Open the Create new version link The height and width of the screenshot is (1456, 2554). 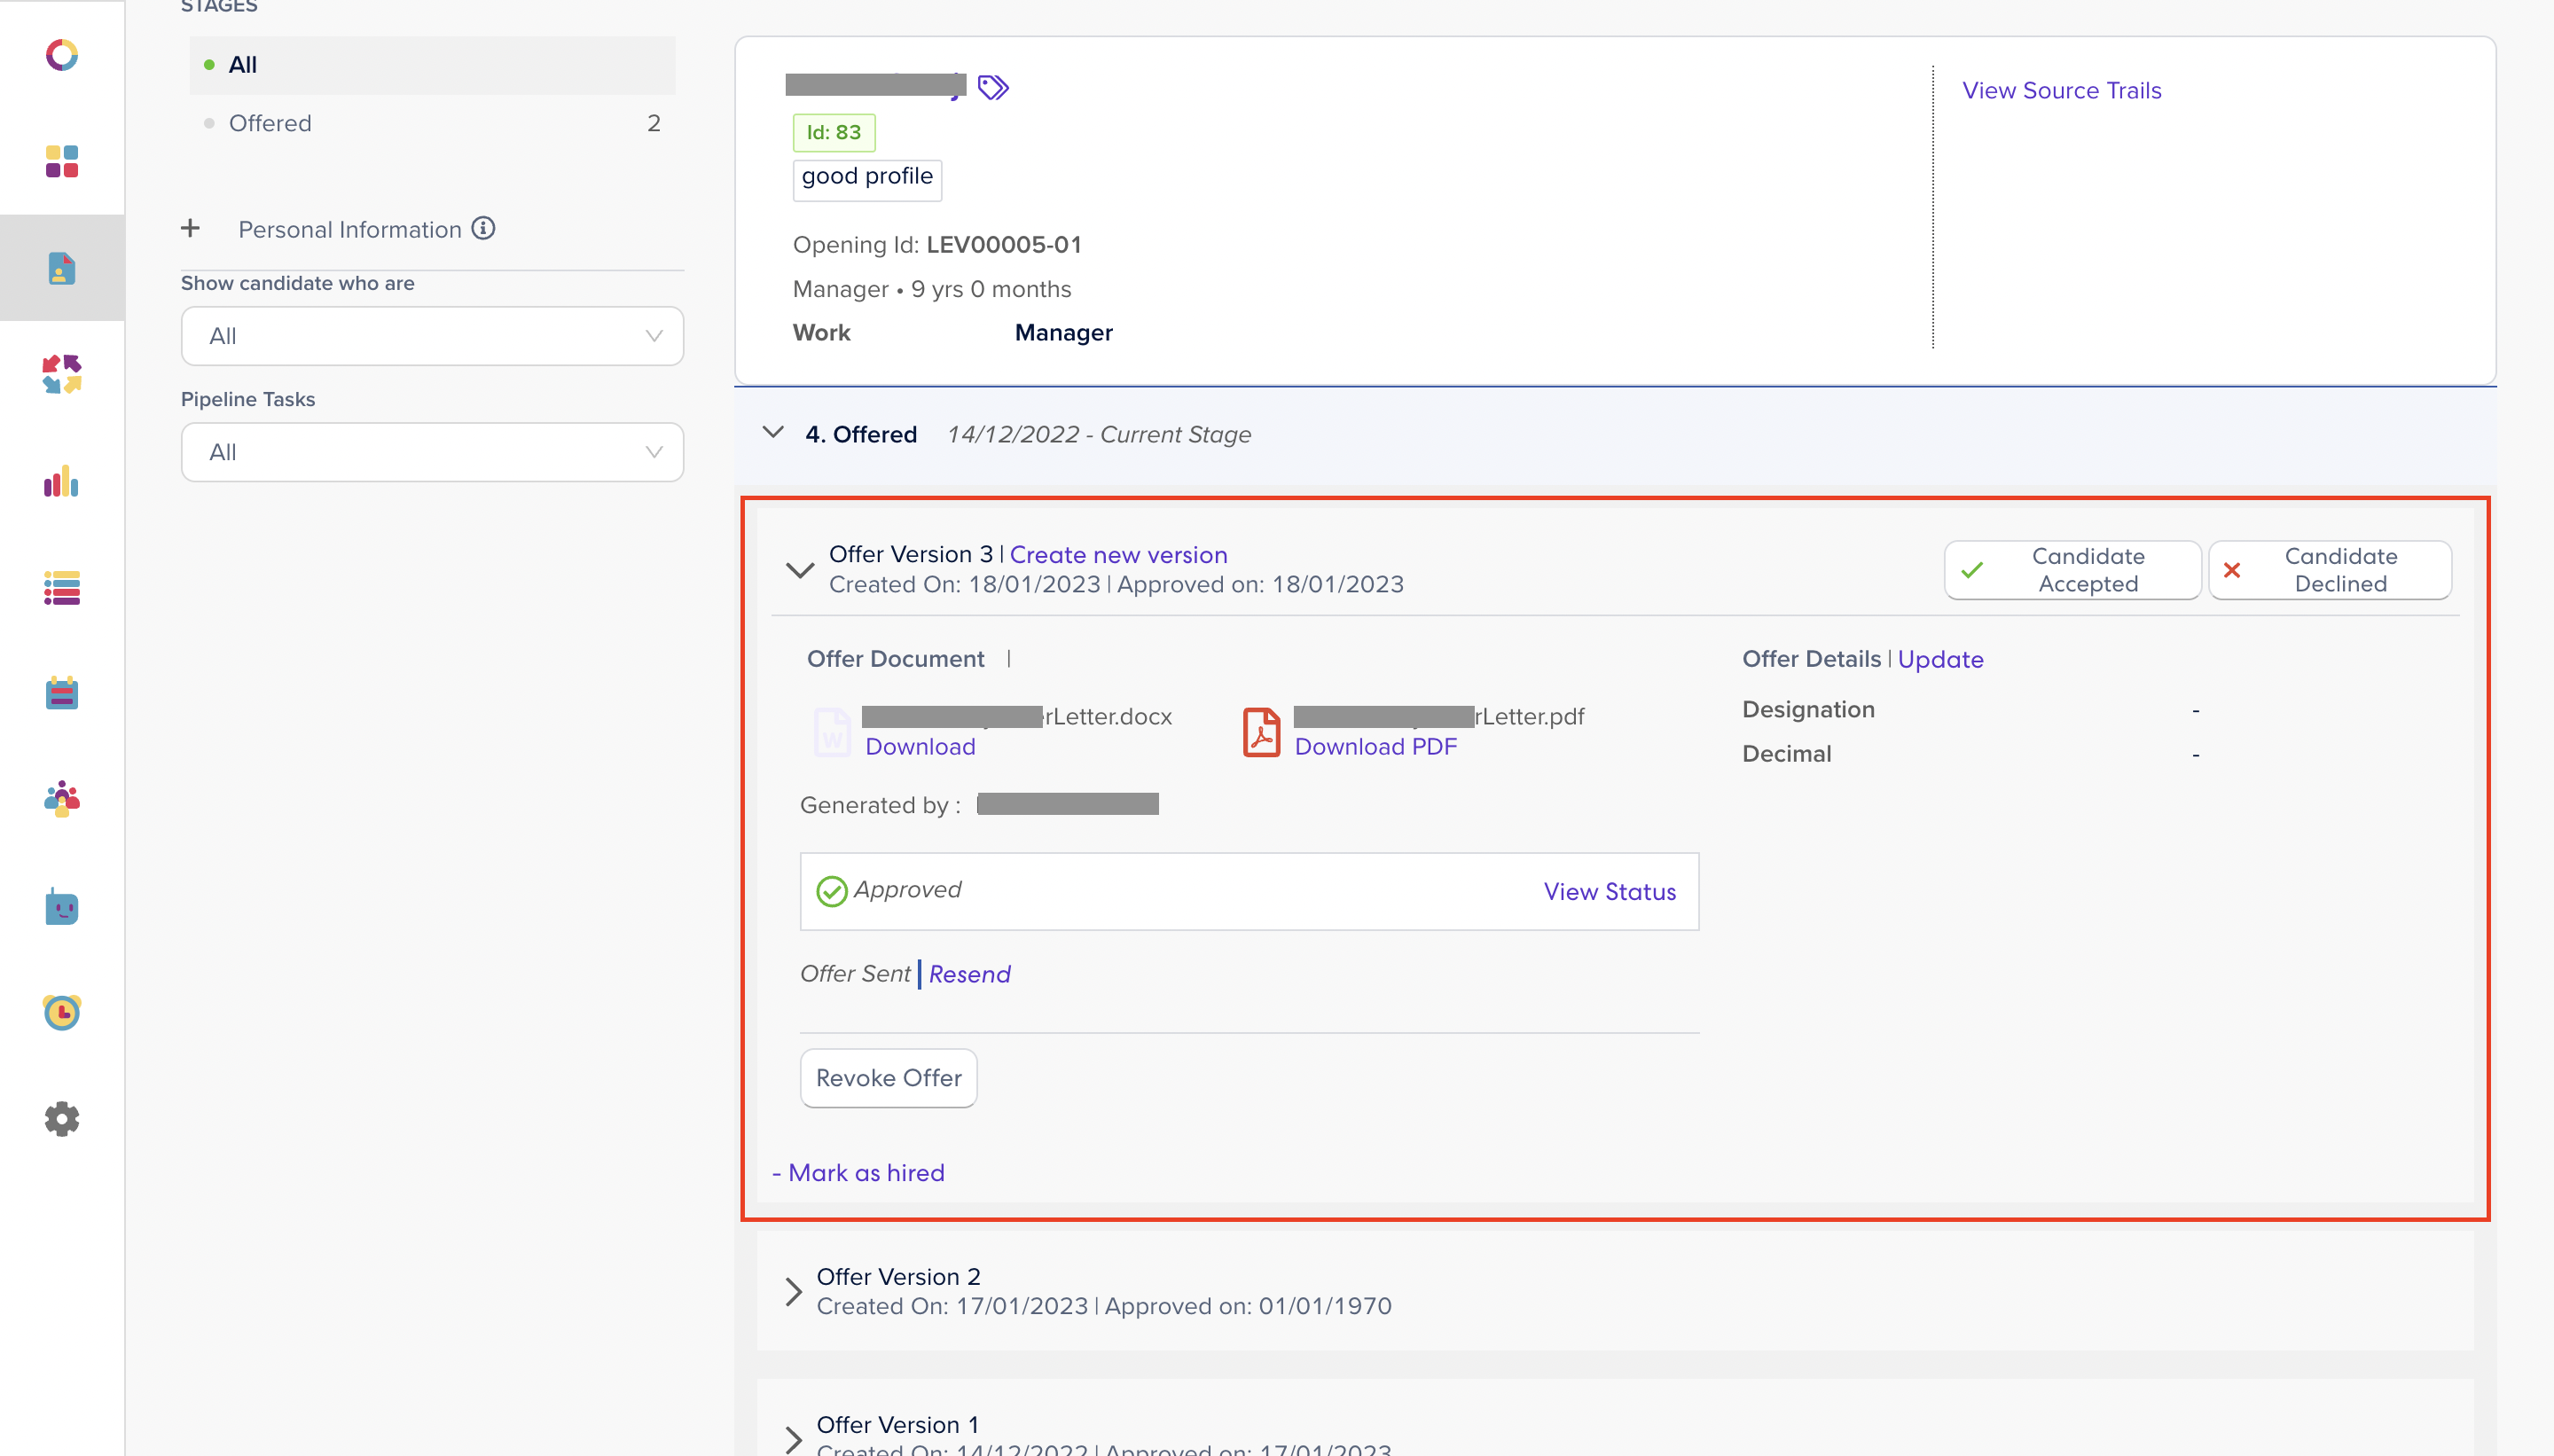[x=1118, y=555]
